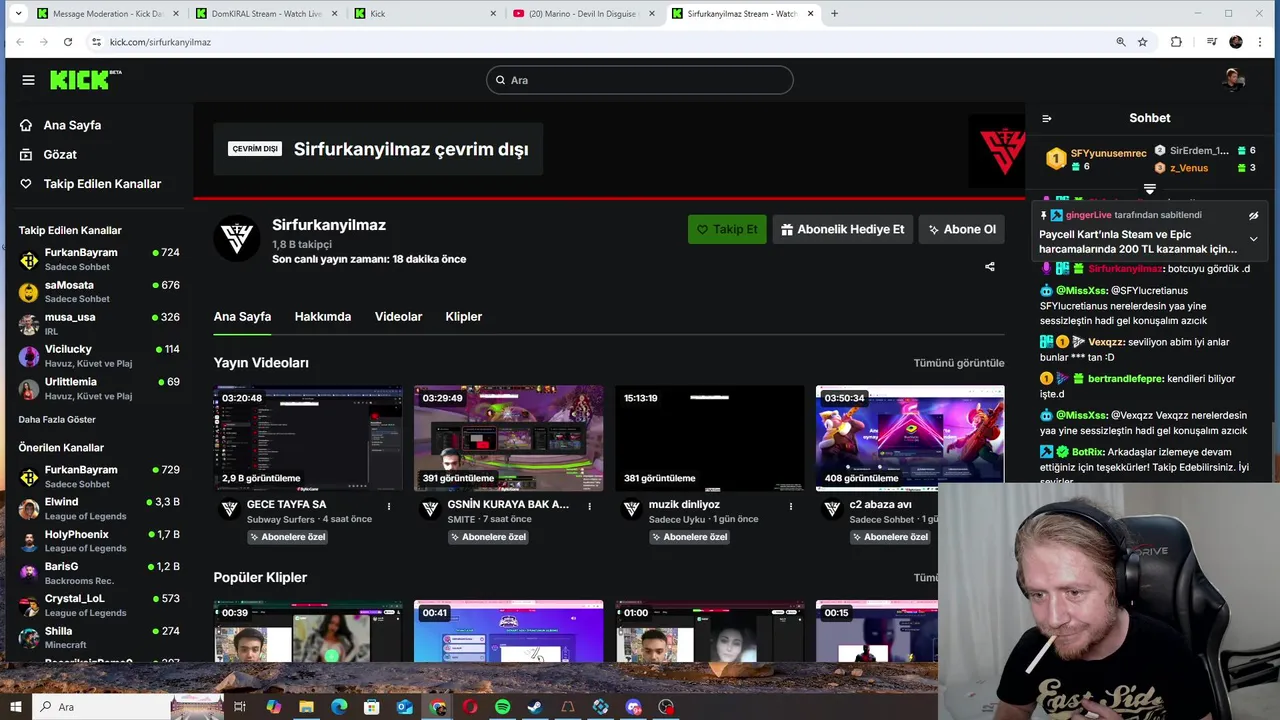Click the Takip Et follow button
This screenshot has height=720, width=1280.
[727, 229]
